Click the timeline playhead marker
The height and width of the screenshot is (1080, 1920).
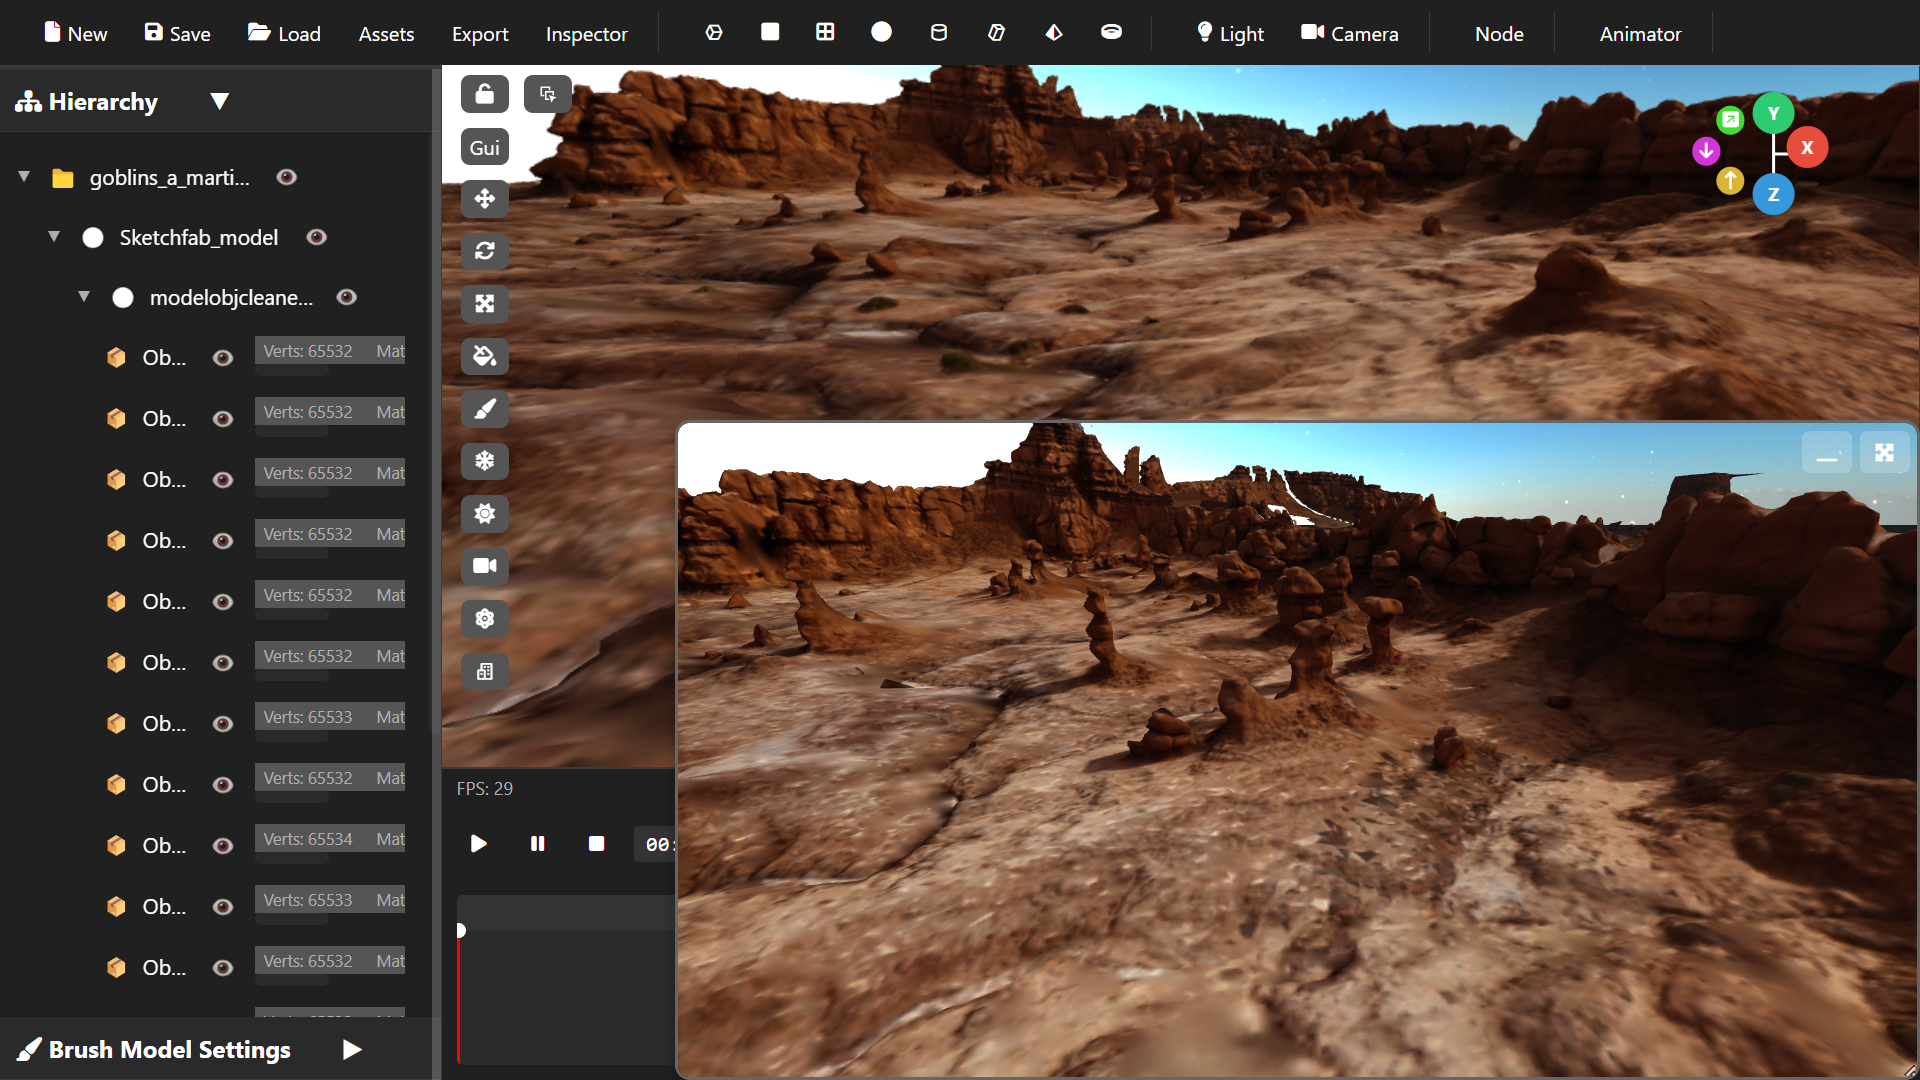461,930
